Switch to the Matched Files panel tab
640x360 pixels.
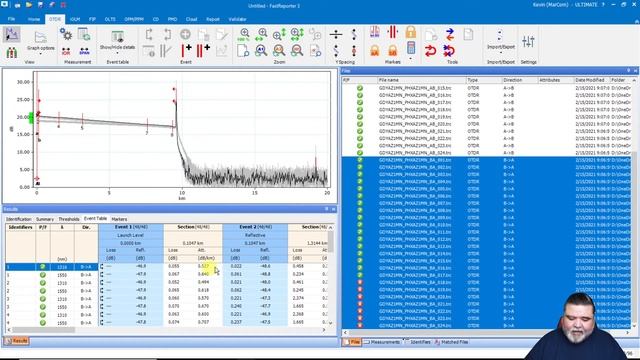tap(451, 342)
